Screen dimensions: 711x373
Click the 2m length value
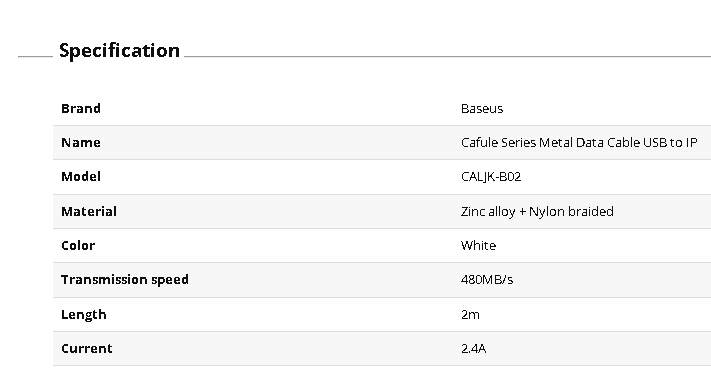coord(470,315)
